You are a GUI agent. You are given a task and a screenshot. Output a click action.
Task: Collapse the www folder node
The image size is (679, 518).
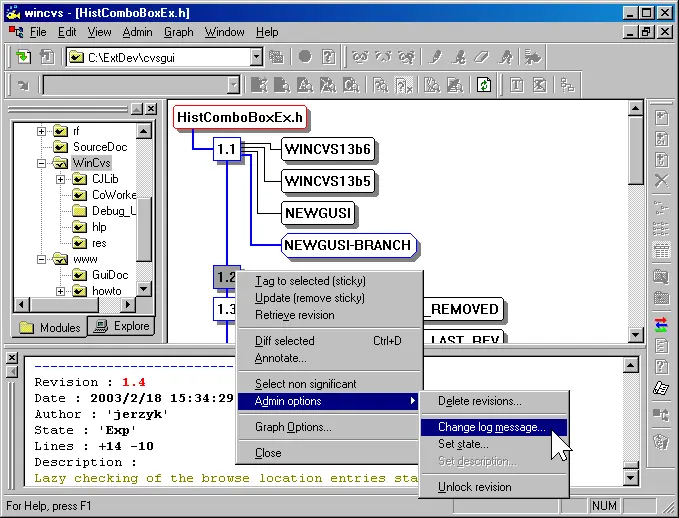point(41,259)
